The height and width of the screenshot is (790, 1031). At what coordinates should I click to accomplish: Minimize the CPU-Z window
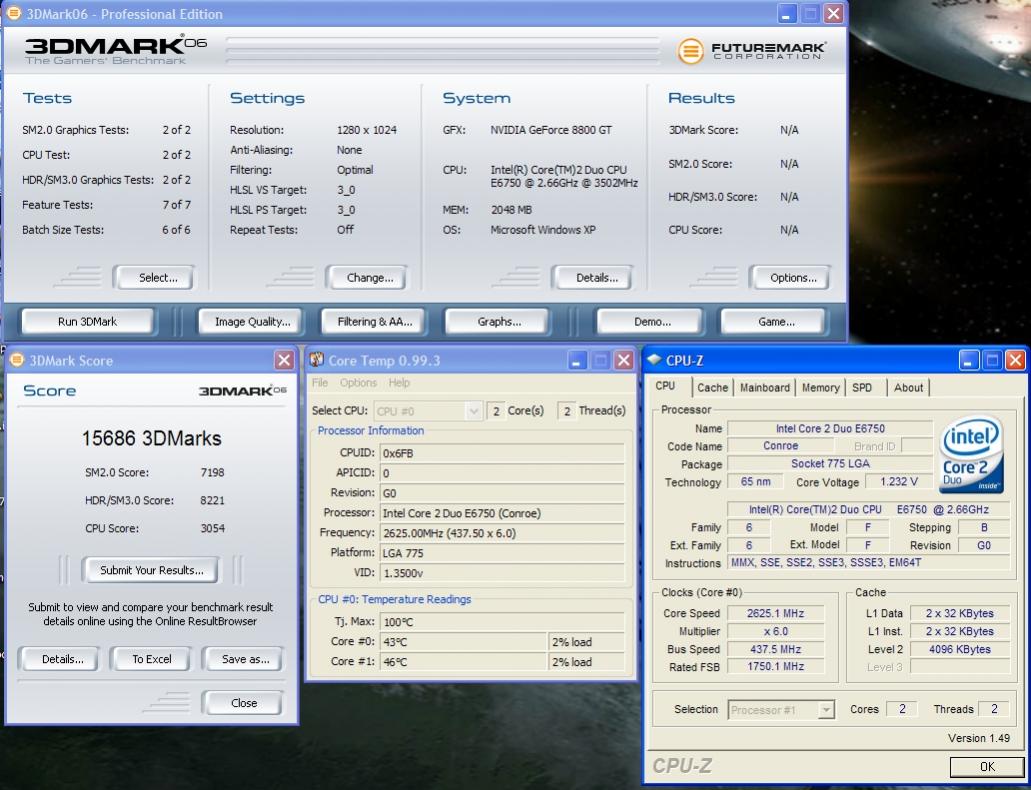tap(969, 360)
